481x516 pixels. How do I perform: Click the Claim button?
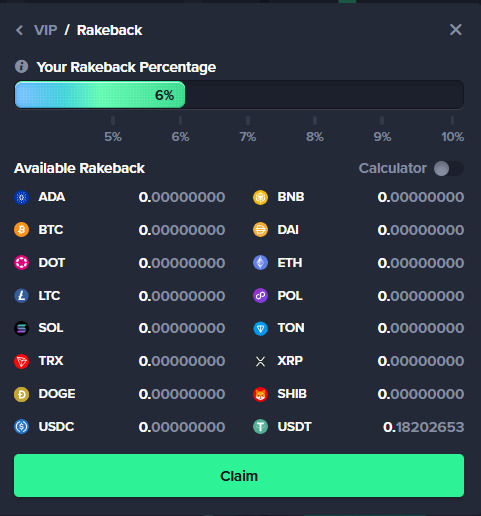point(239,476)
